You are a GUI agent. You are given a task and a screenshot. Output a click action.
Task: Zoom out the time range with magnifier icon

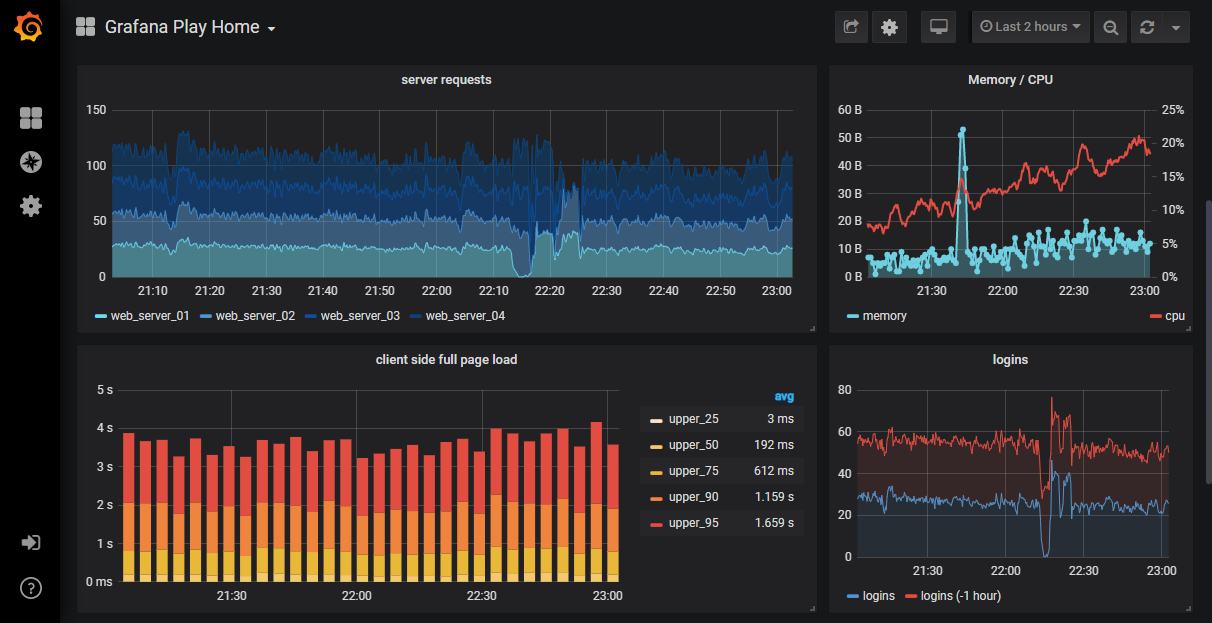1110,27
